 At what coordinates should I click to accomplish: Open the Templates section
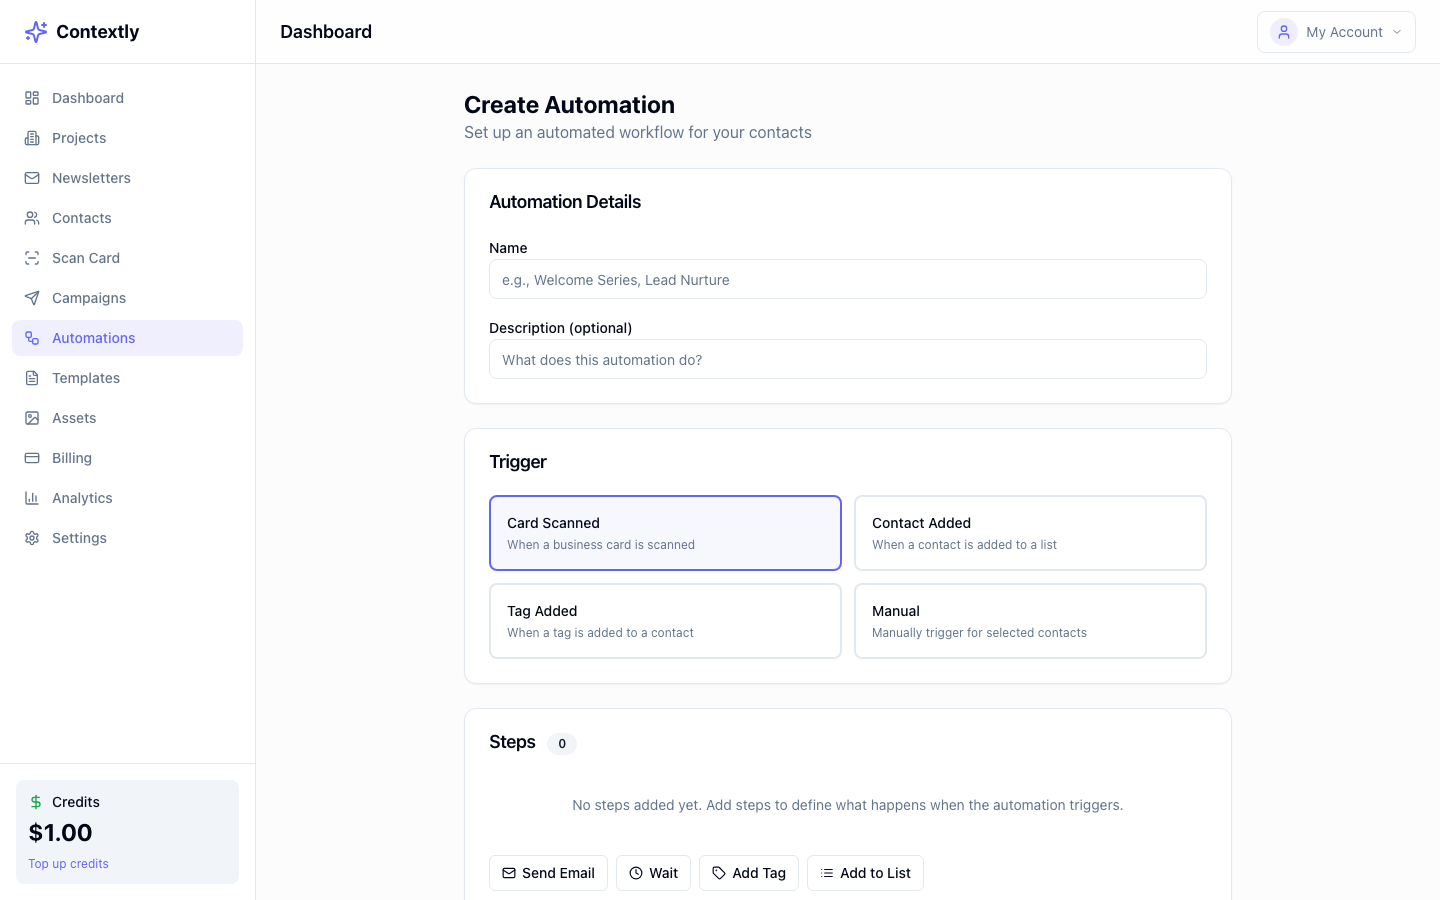pyautogui.click(x=86, y=378)
